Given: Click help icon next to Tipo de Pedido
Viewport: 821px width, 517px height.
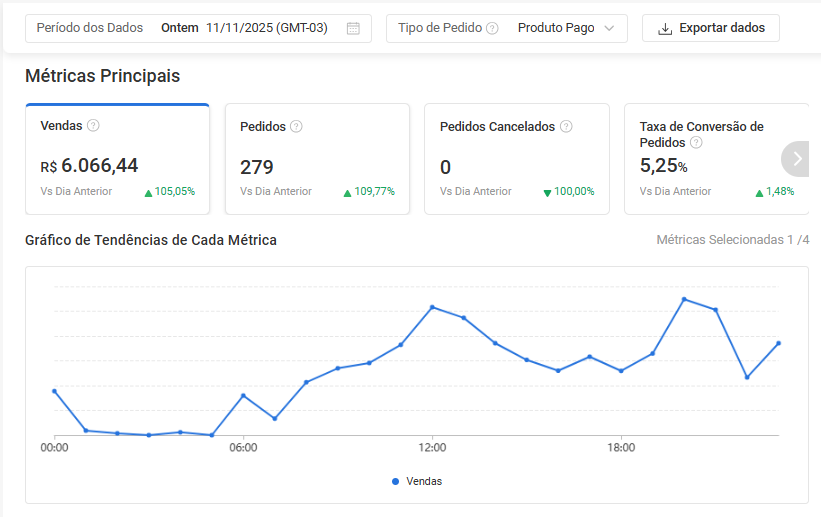Looking at the screenshot, I should (492, 28).
